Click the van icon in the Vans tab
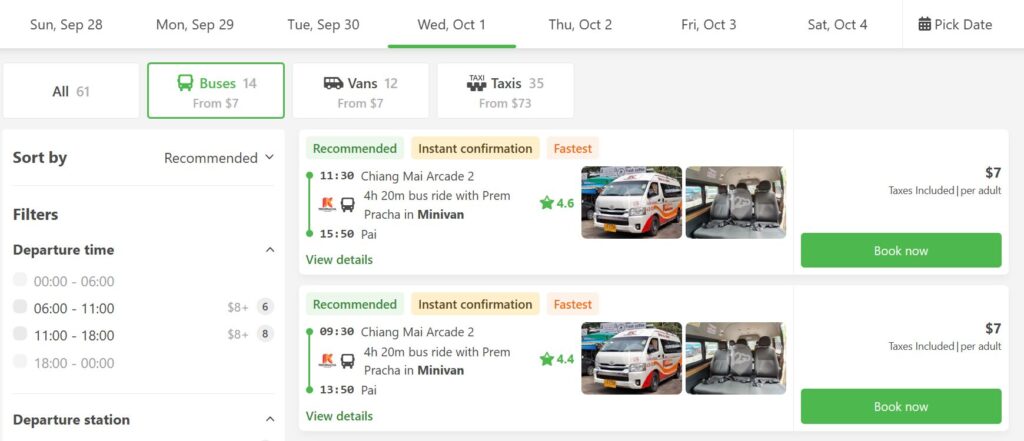 (333, 83)
